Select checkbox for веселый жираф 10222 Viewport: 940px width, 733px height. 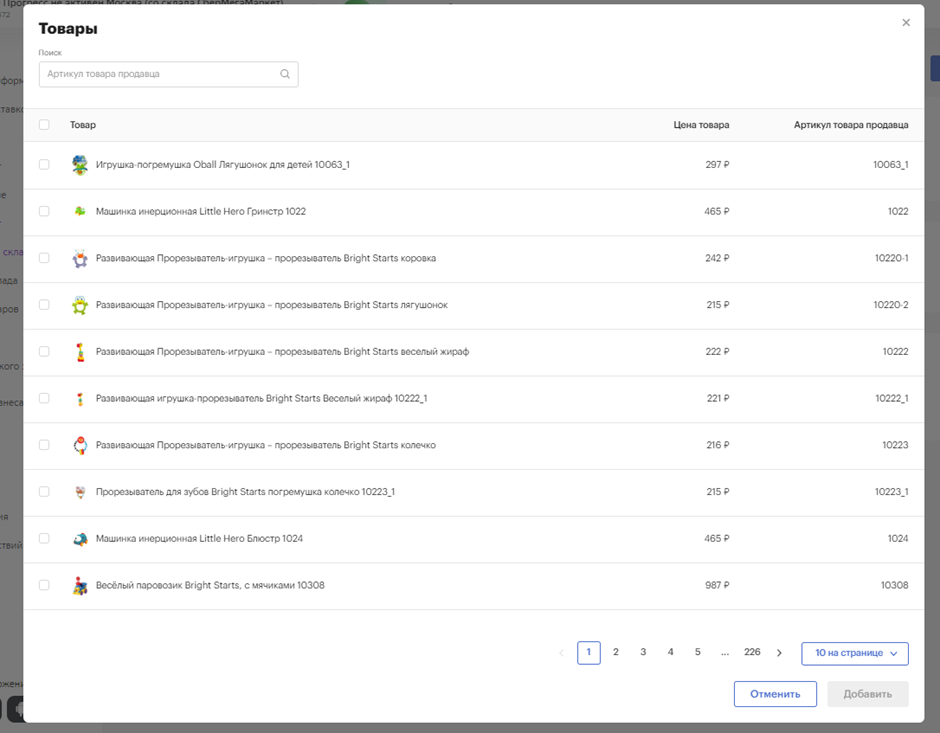point(44,351)
